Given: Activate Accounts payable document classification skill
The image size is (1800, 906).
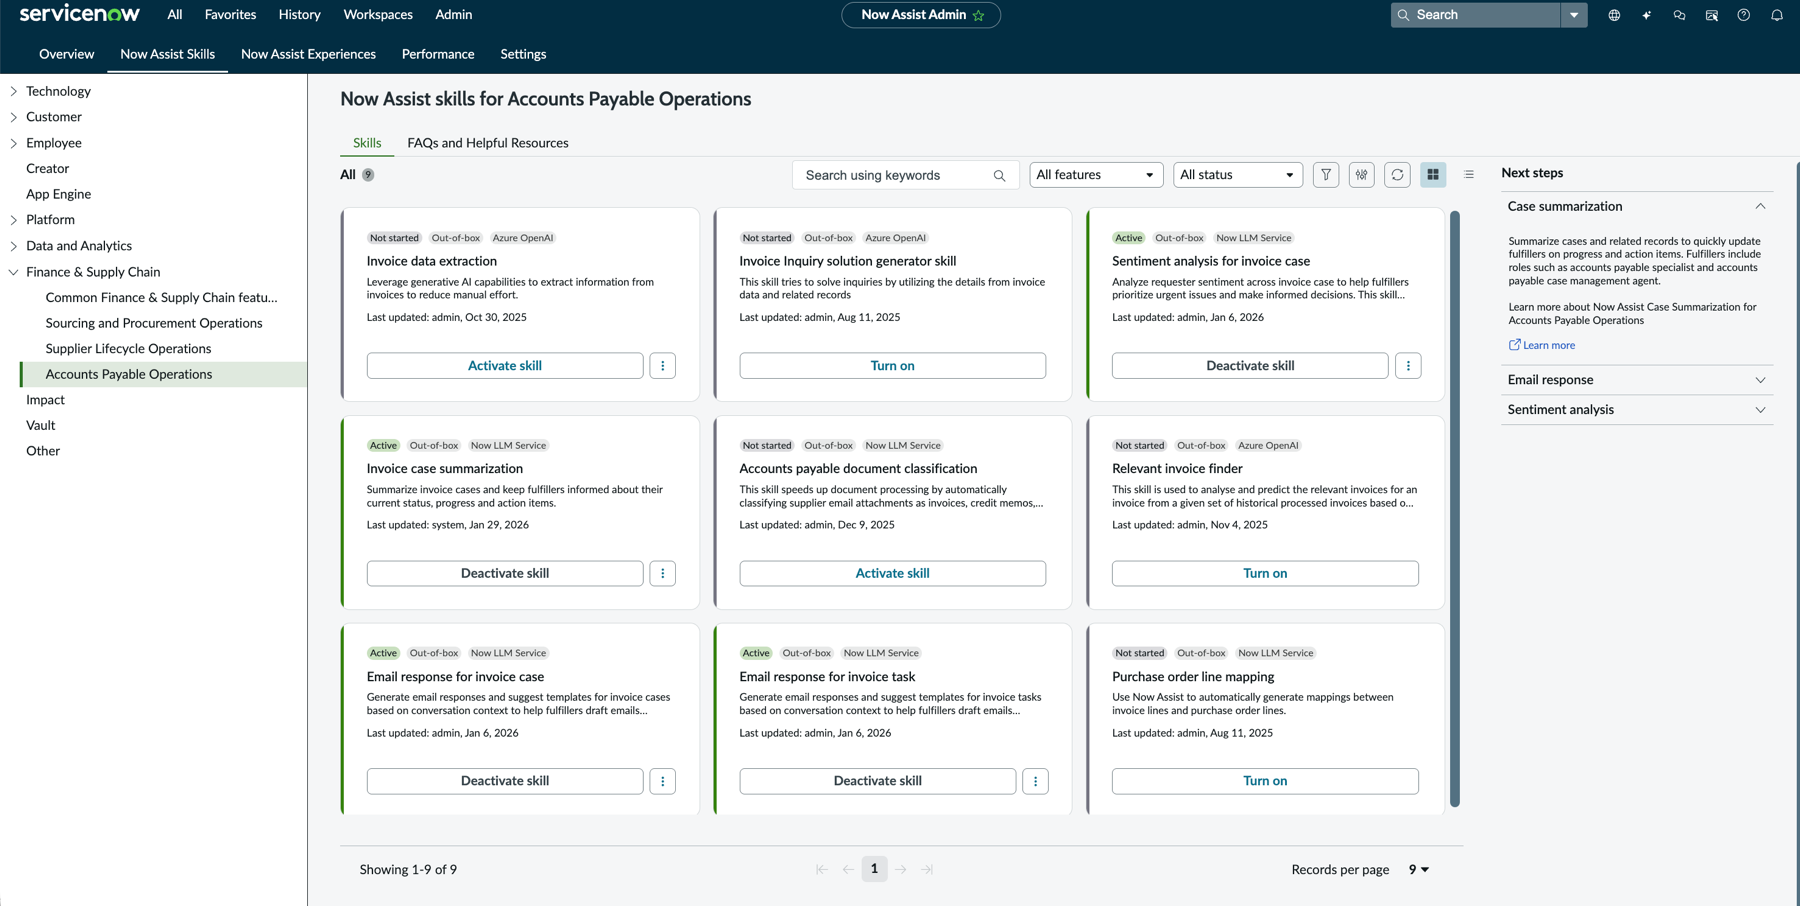Looking at the screenshot, I should click(893, 574).
